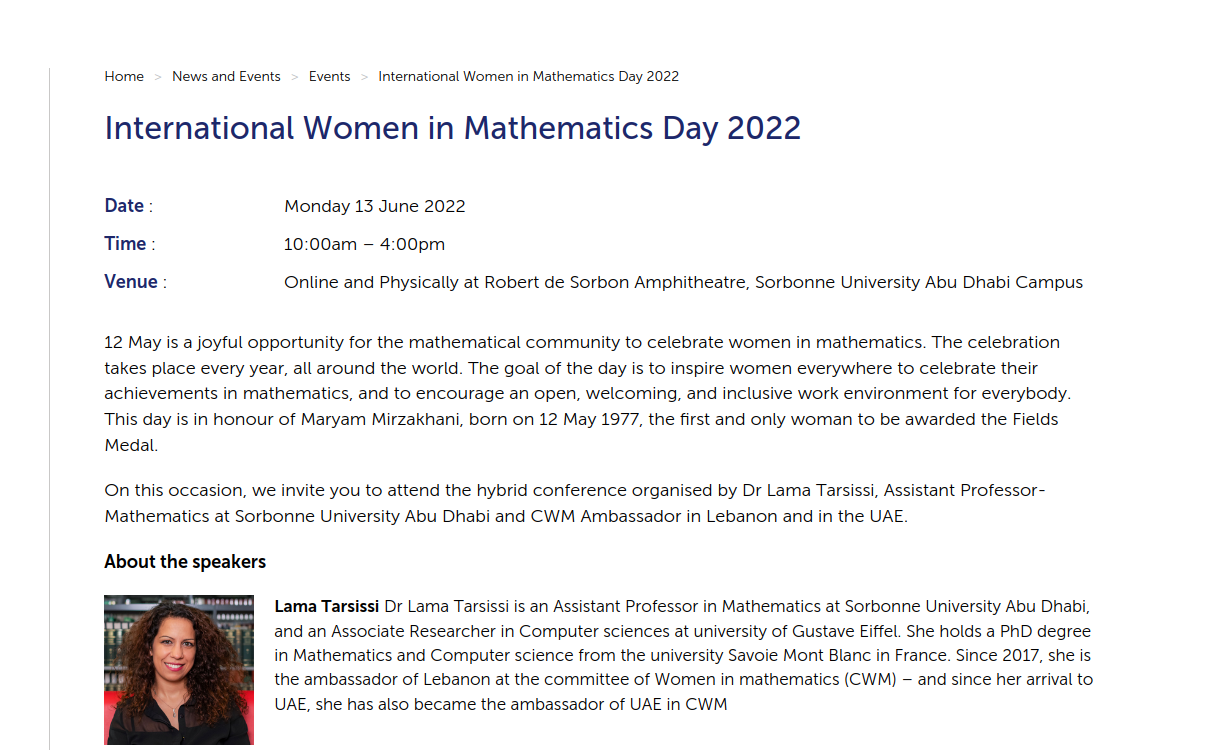Click breadcrumb arrow after Events
The image size is (1211, 750).
pos(365,77)
